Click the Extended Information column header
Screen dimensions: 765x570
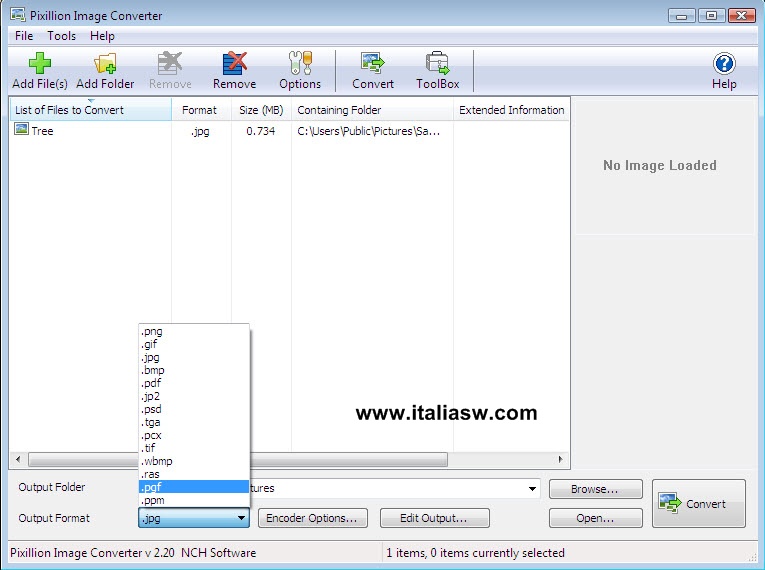[511, 110]
